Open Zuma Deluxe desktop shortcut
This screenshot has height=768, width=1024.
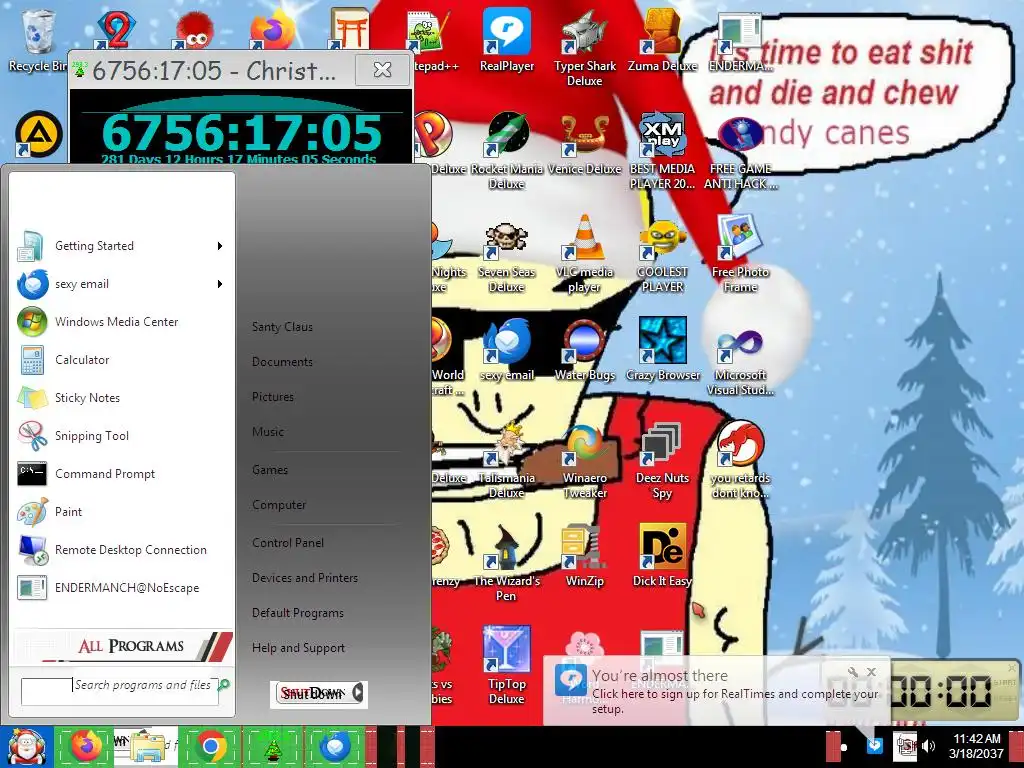662,40
